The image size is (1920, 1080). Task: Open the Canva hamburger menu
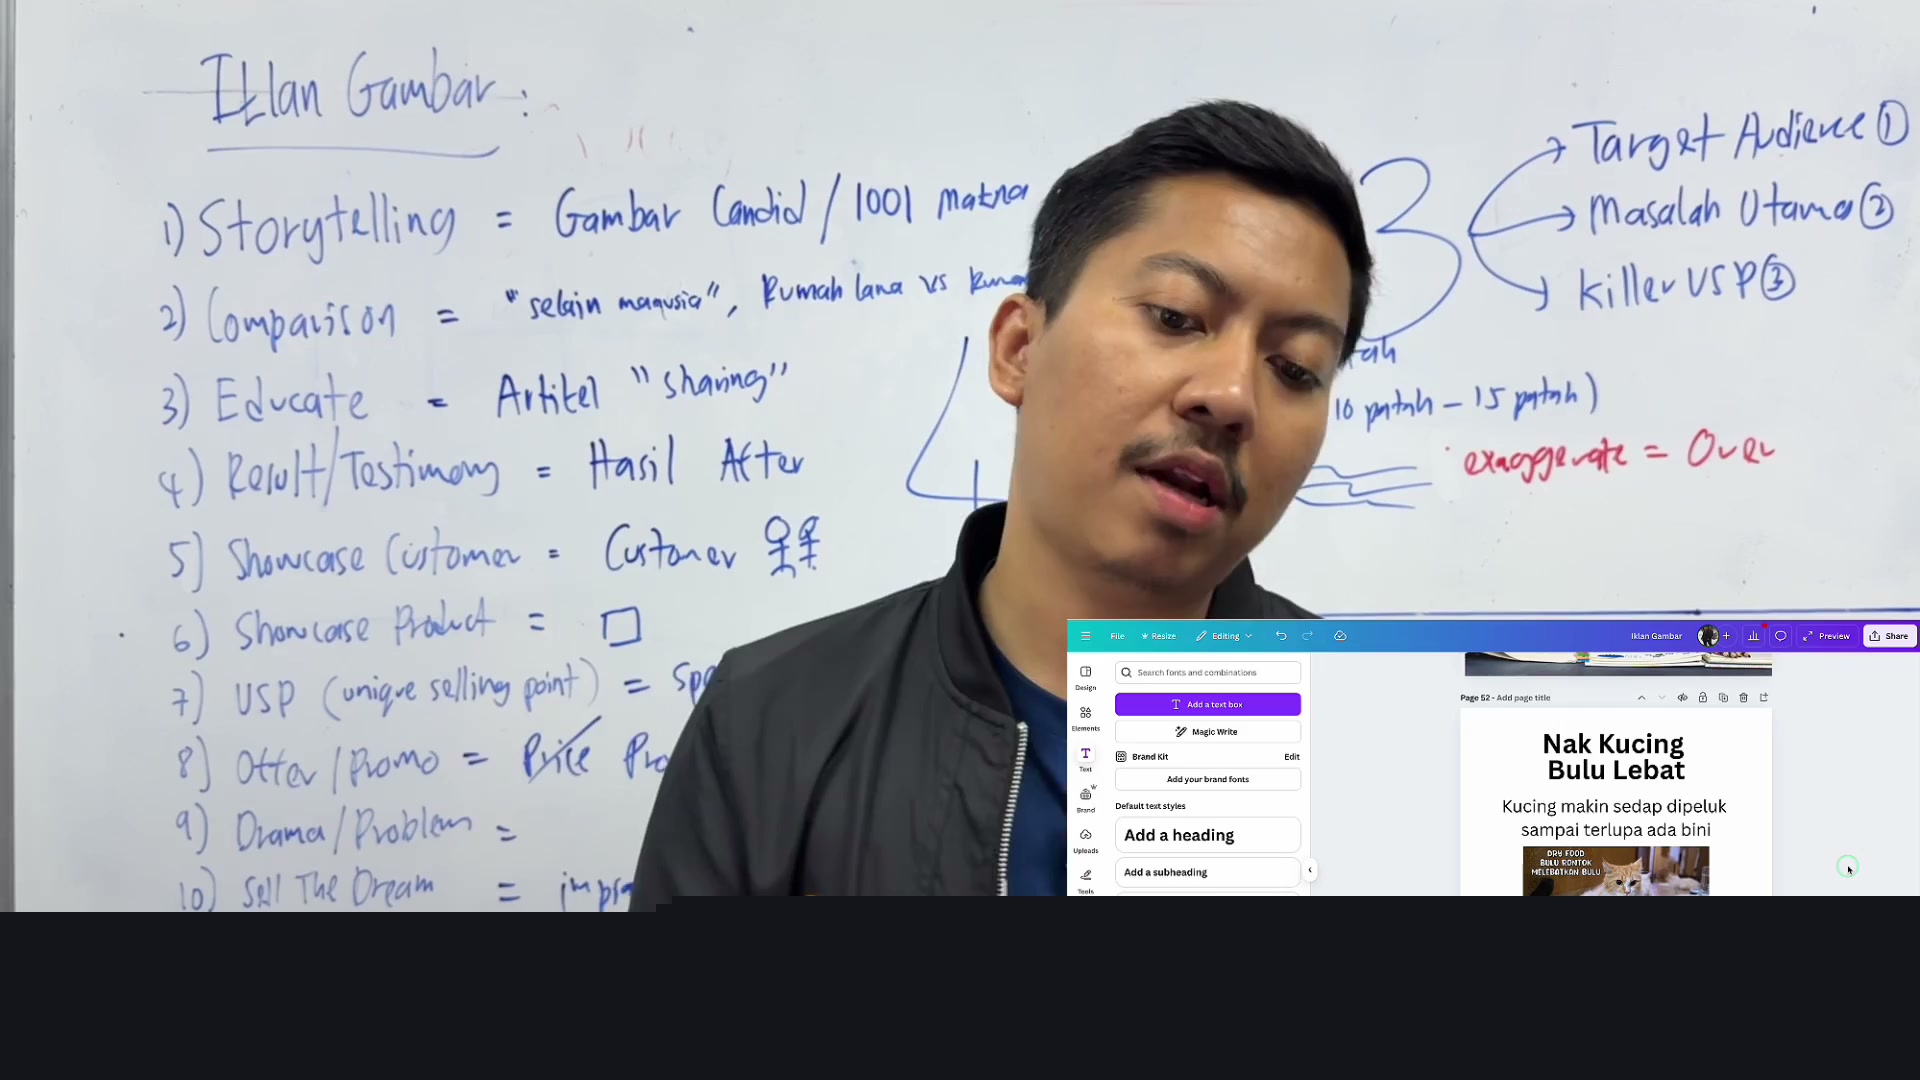tap(1085, 636)
